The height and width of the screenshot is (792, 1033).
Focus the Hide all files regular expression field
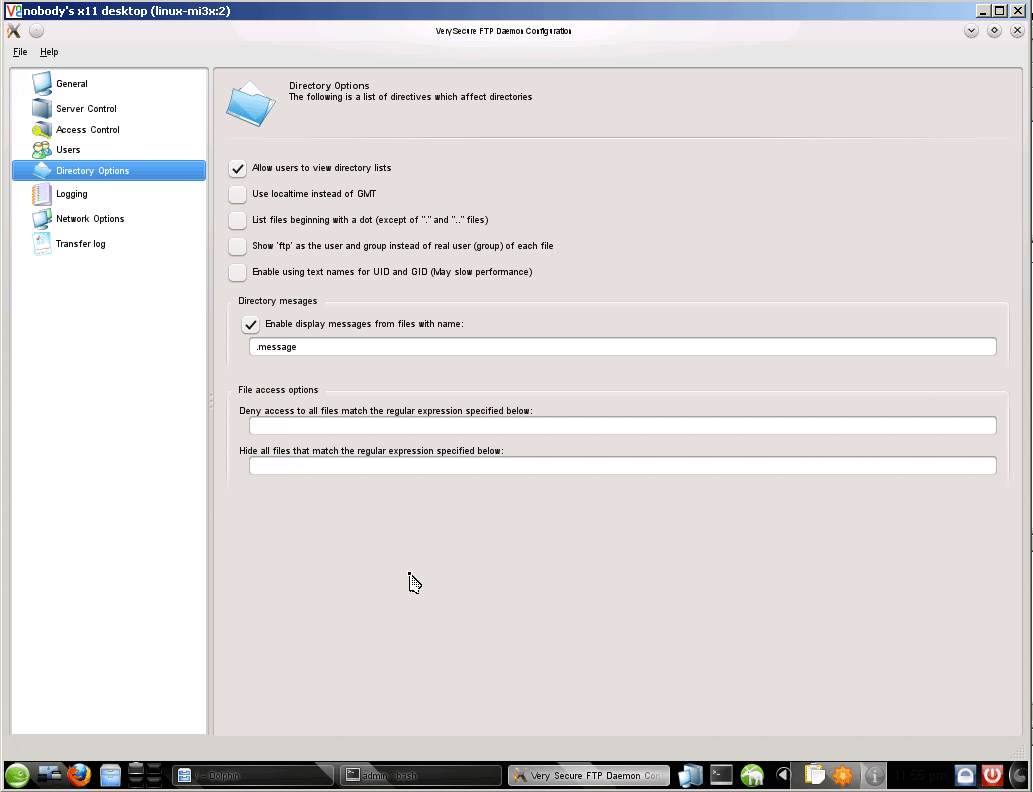point(623,466)
